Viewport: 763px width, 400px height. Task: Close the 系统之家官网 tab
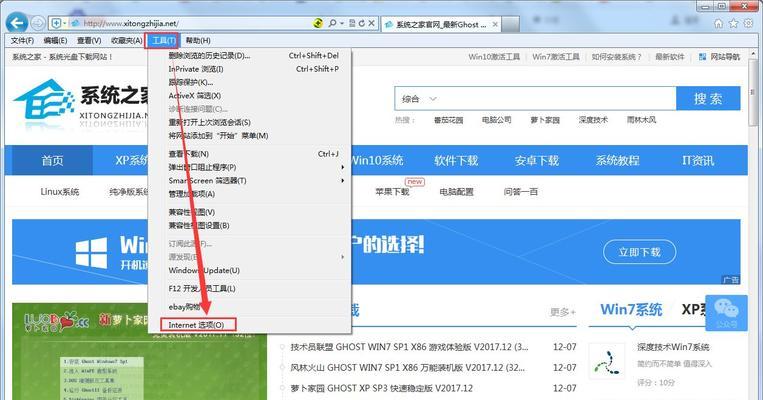(495, 24)
